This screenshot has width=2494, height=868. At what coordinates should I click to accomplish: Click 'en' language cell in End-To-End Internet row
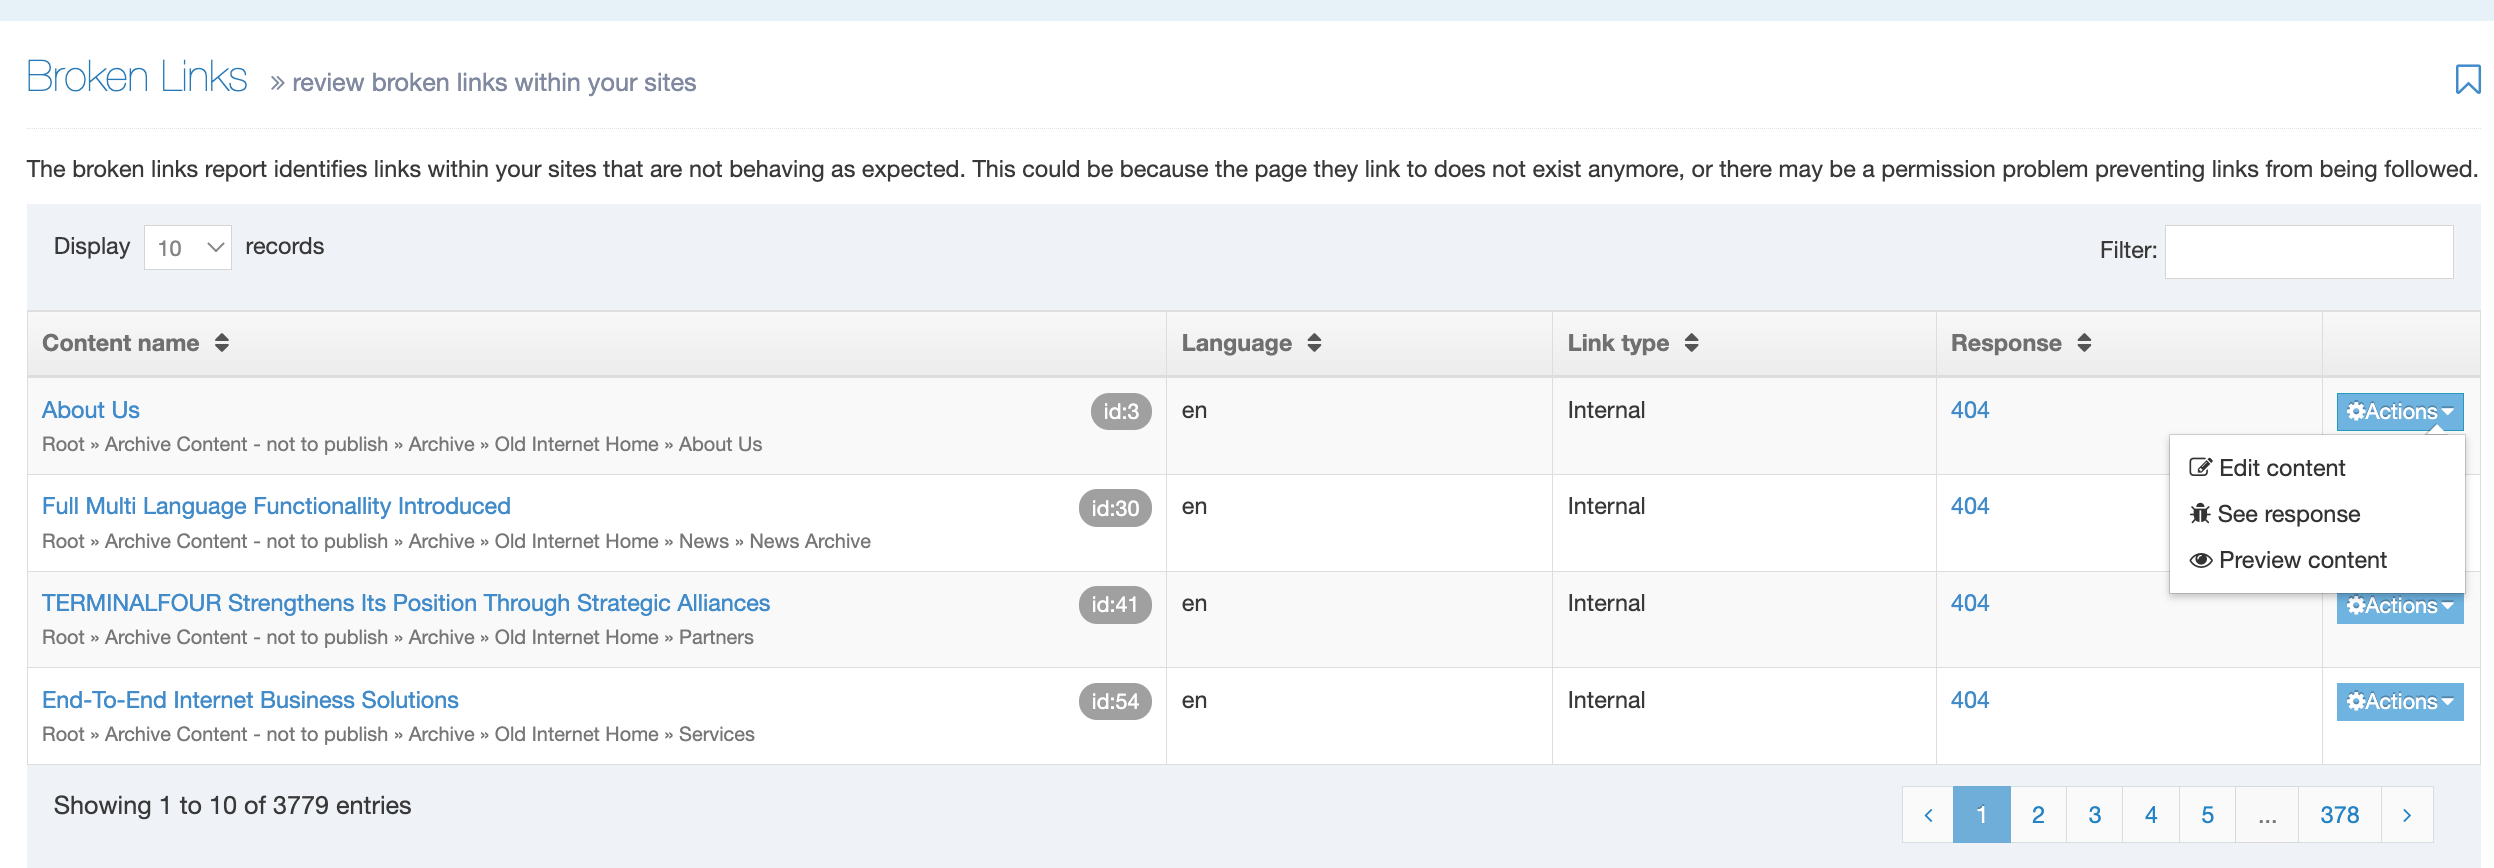click(x=1194, y=700)
